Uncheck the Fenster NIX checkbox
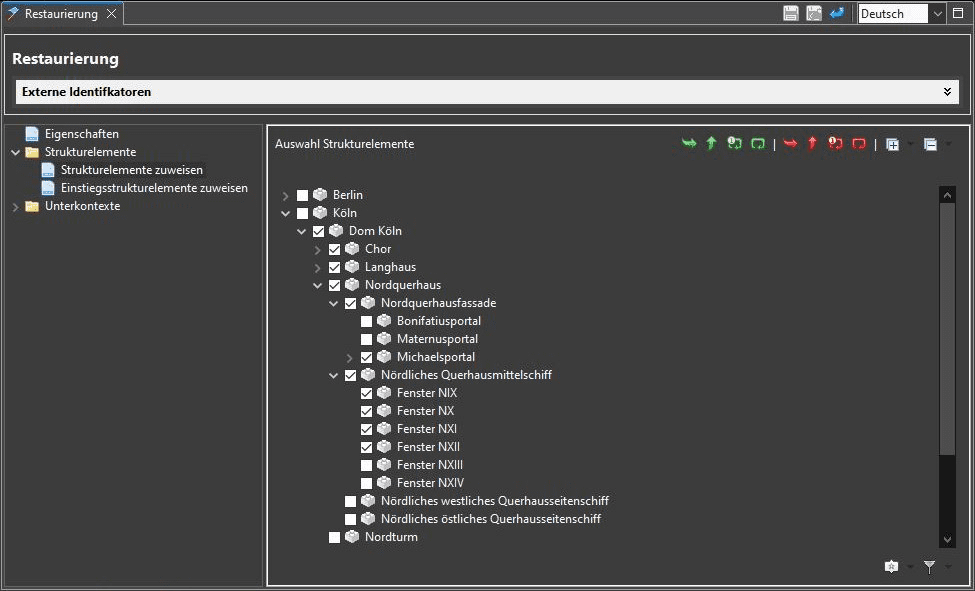 pyautogui.click(x=366, y=394)
